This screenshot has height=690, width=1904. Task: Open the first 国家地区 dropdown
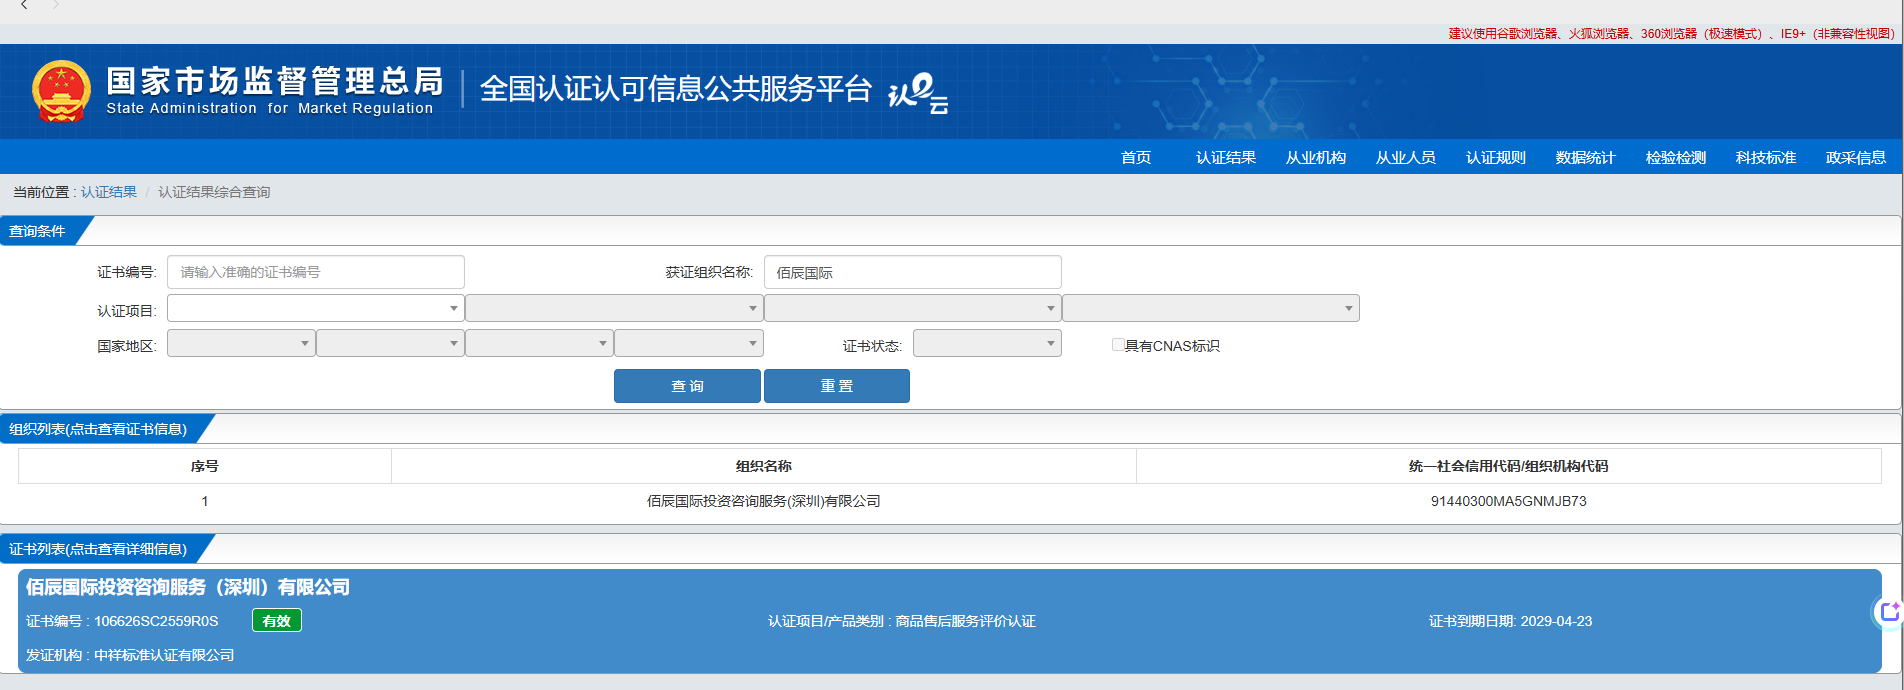(241, 343)
